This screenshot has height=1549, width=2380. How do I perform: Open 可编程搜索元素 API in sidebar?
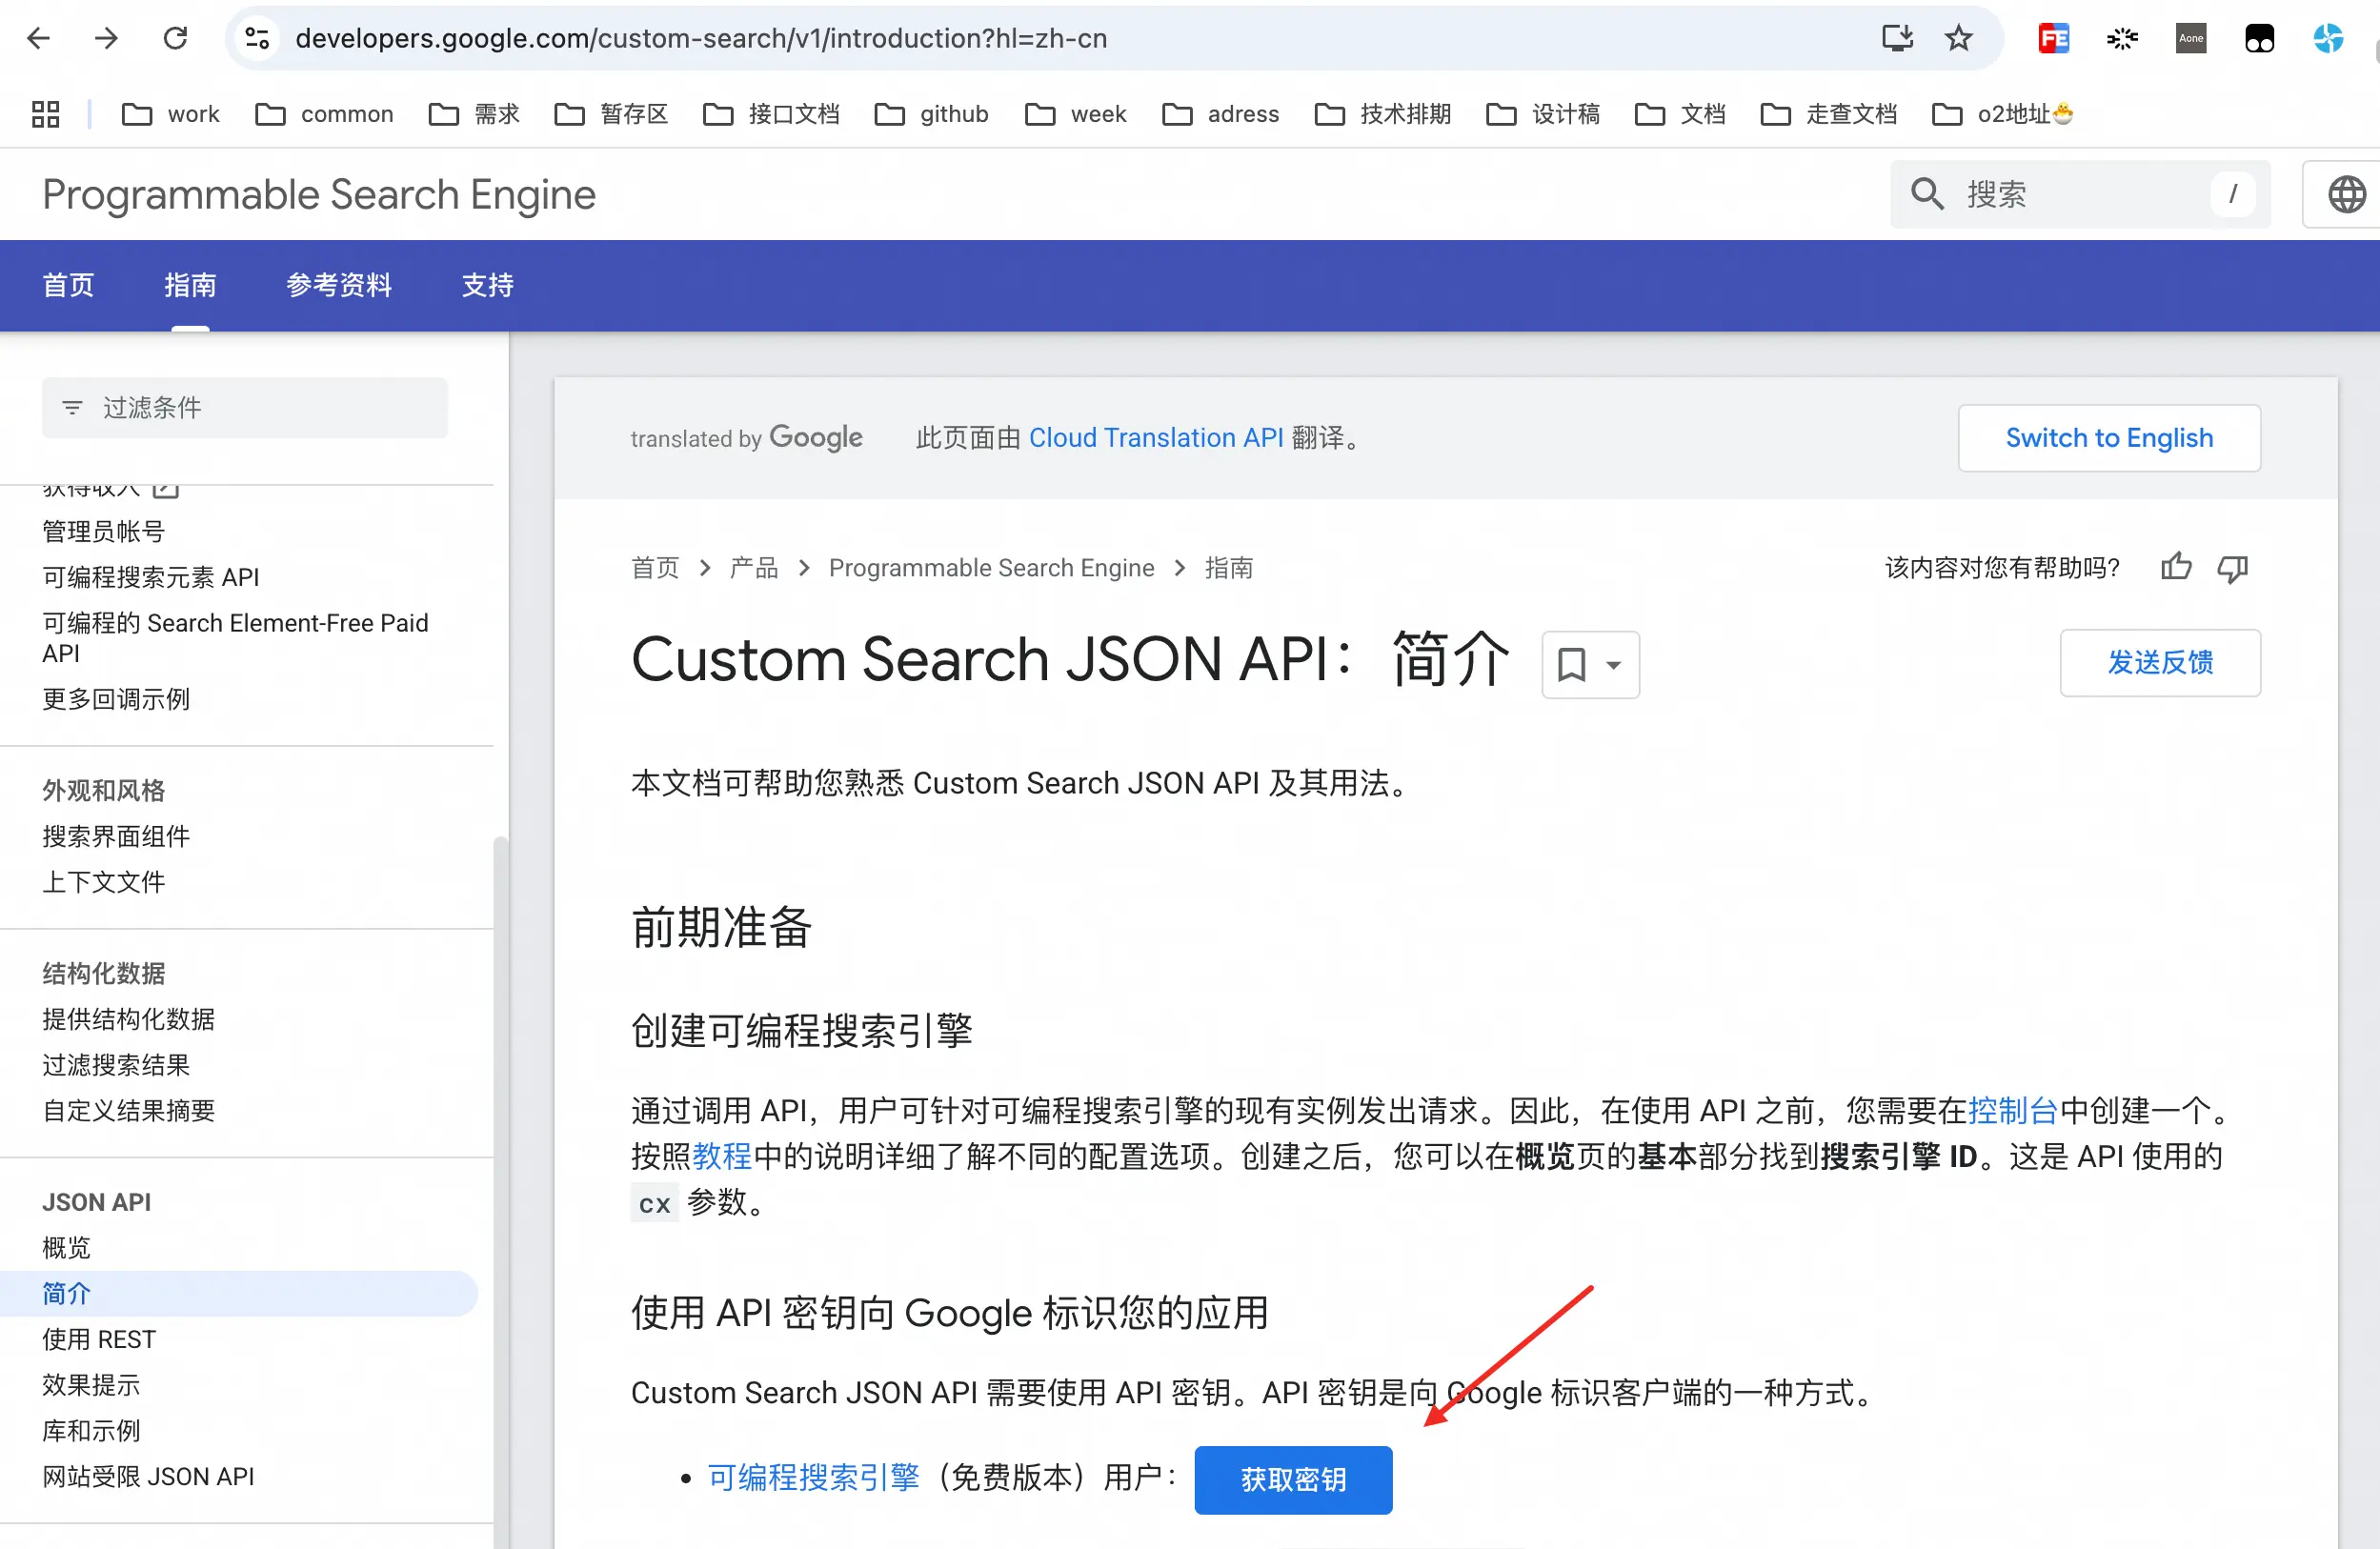tap(150, 577)
